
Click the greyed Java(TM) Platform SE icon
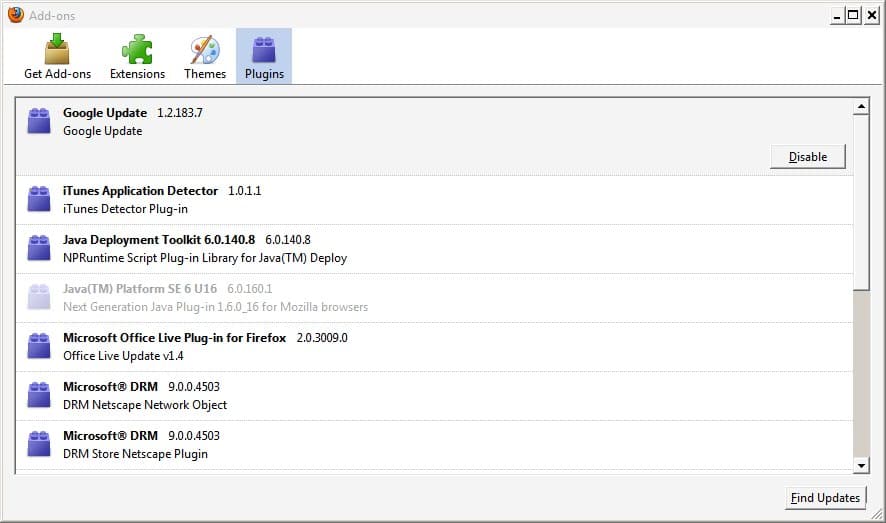point(39,297)
